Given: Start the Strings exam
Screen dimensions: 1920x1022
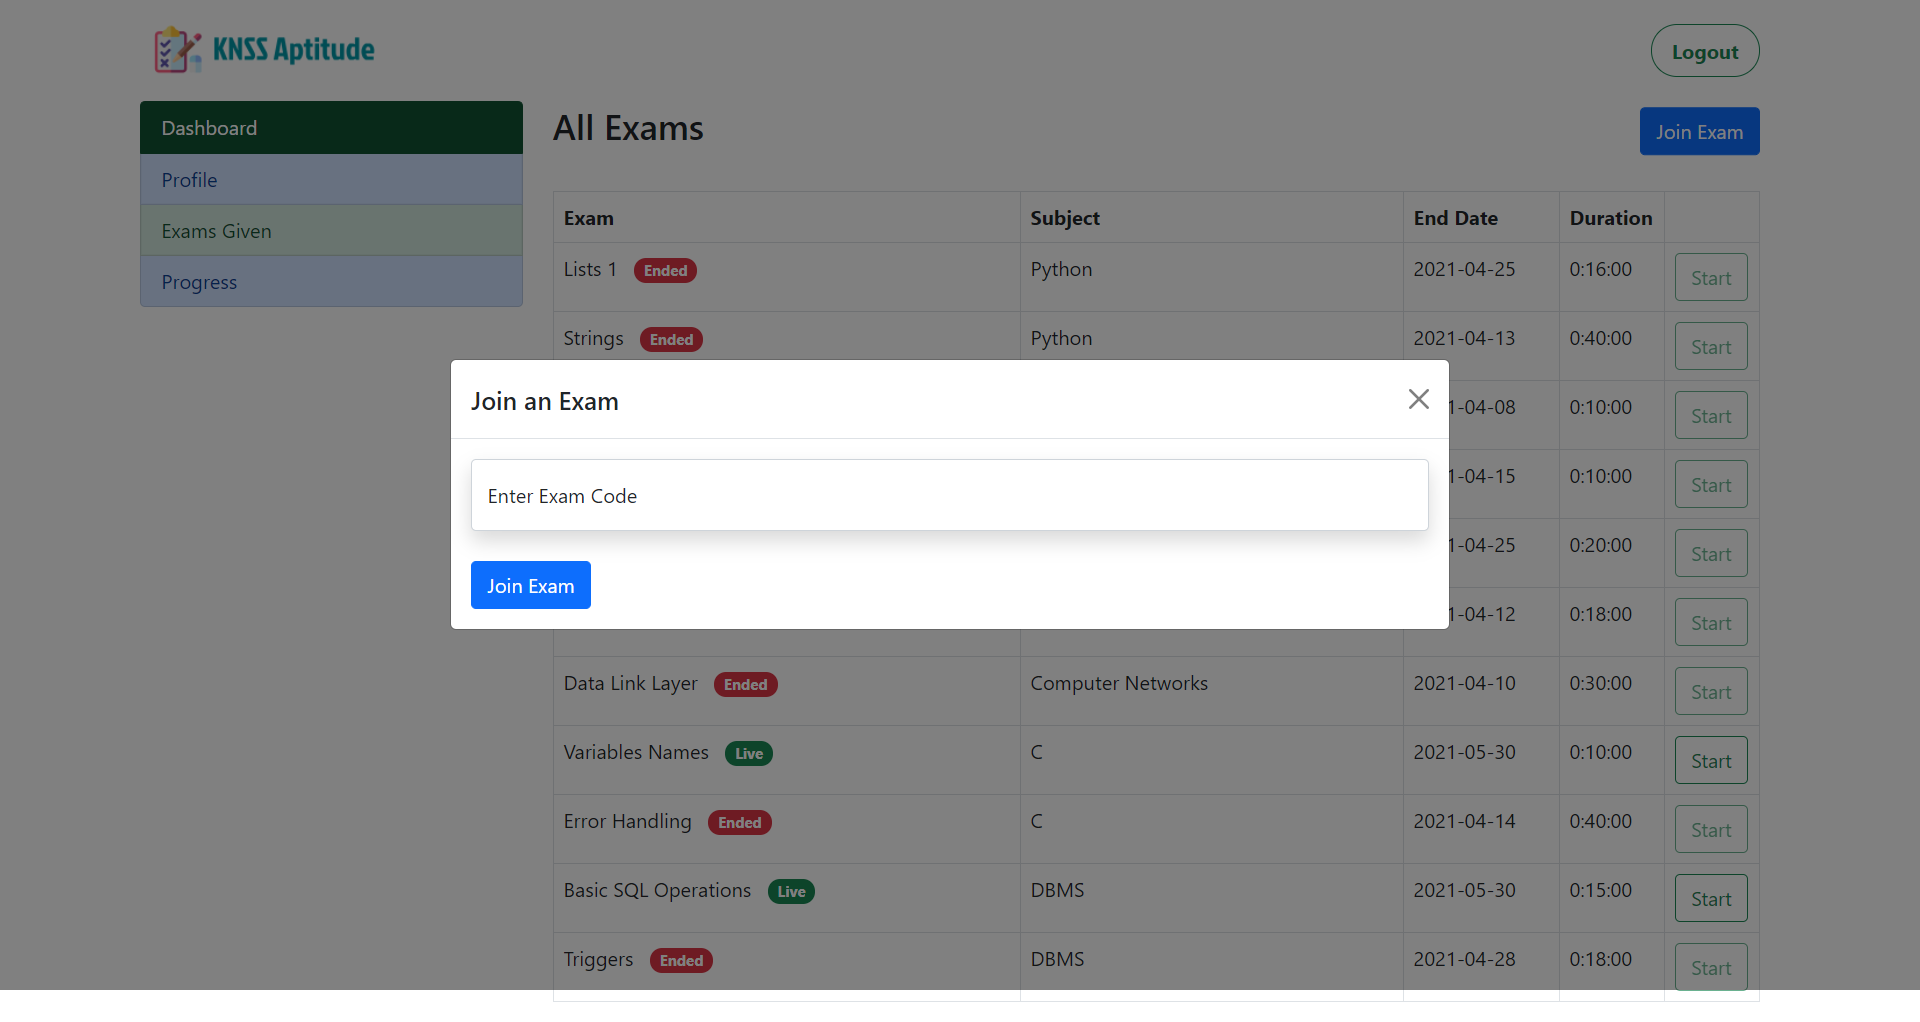Looking at the screenshot, I should 1710,347.
